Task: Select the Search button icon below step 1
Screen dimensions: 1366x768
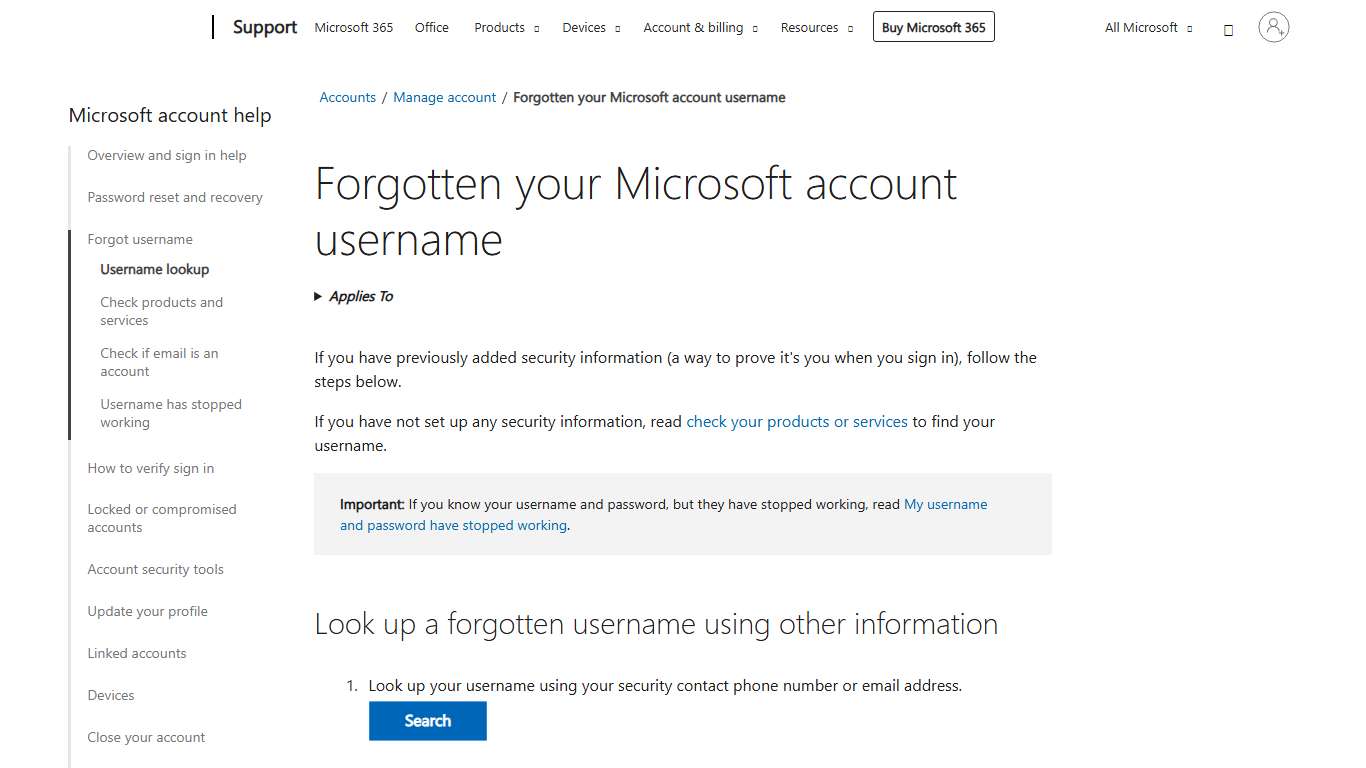Action: (427, 720)
